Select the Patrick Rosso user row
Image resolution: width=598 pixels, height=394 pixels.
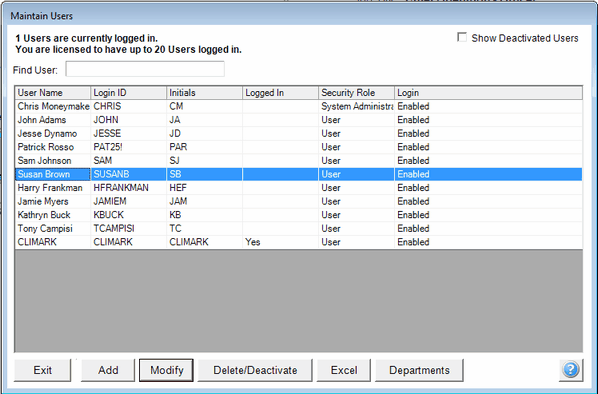pyautogui.click(x=299, y=147)
